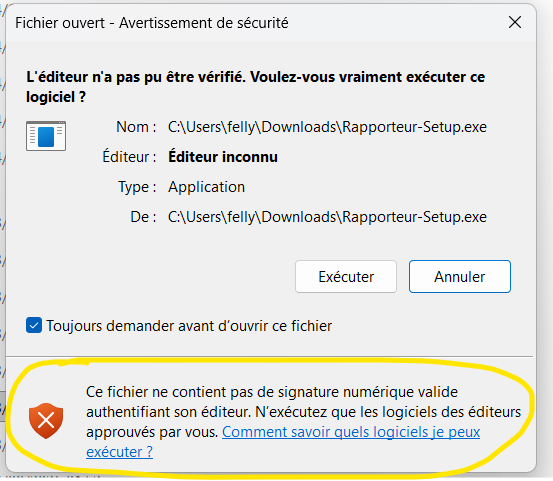Click the Éditeur inconnu text
This screenshot has width=553, height=481.
click(x=223, y=157)
